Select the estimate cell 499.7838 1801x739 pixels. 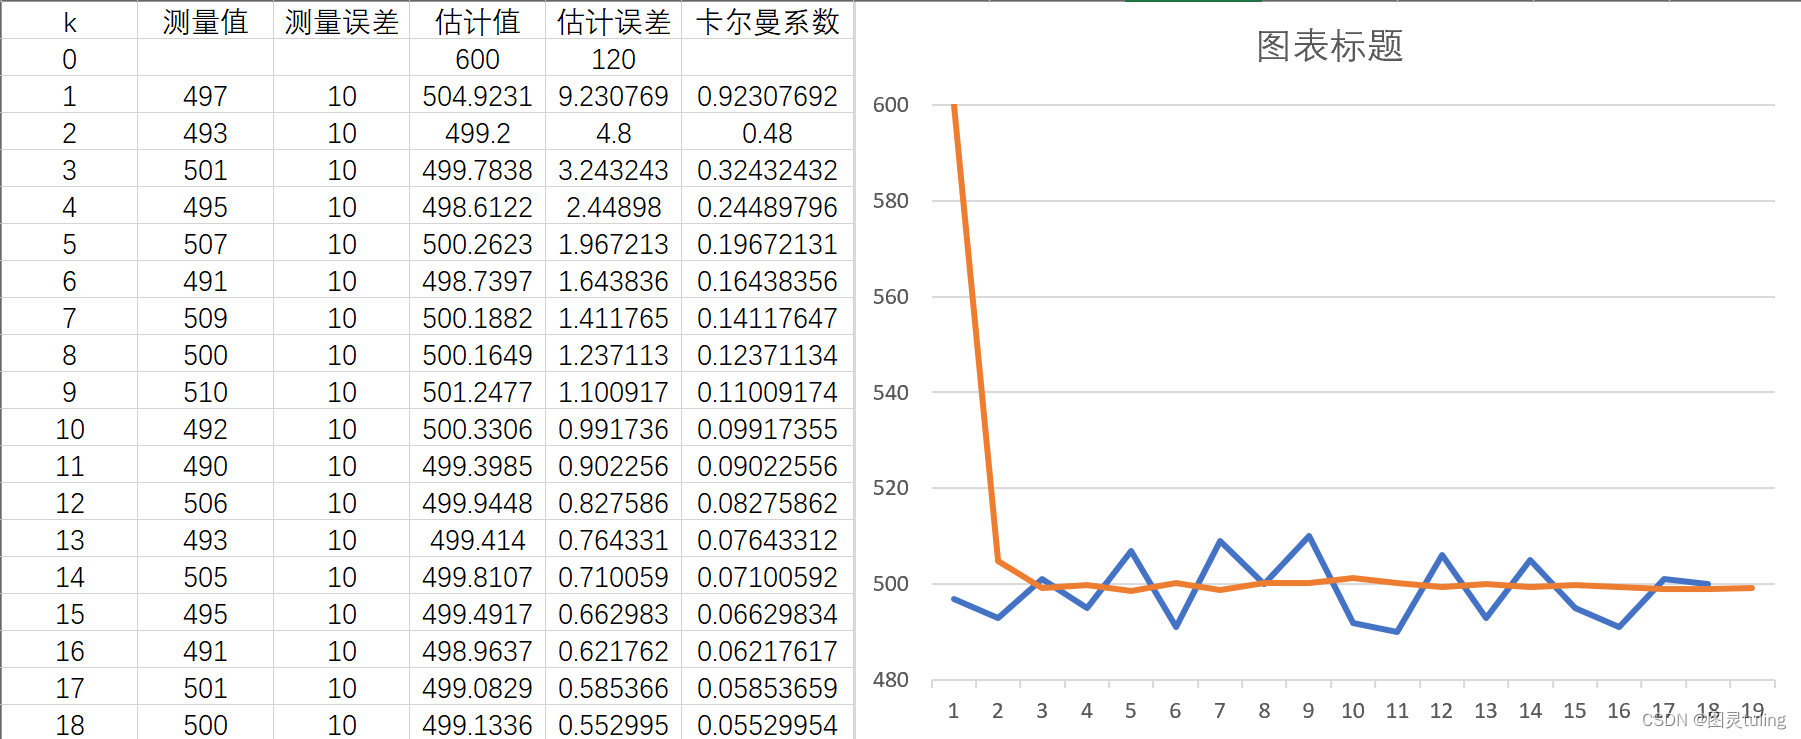coord(477,170)
